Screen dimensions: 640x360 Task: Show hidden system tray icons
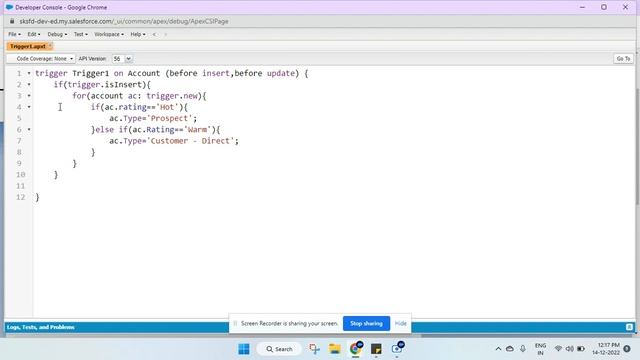pyautogui.click(x=498, y=349)
